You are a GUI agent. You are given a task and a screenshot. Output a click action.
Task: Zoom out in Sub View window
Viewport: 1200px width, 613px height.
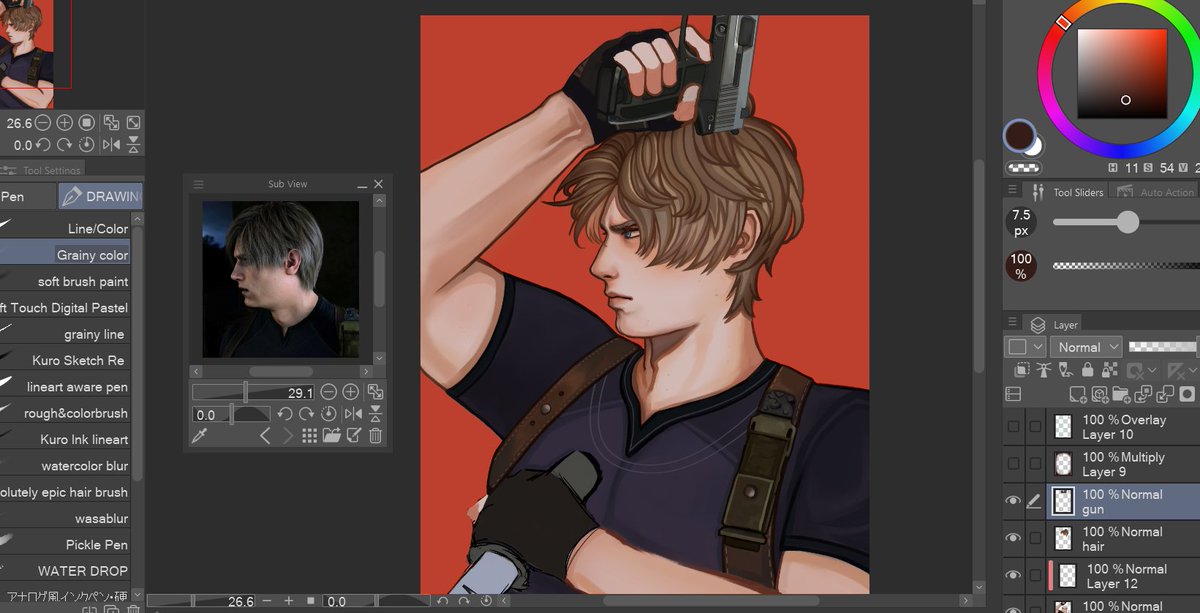(329, 392)
